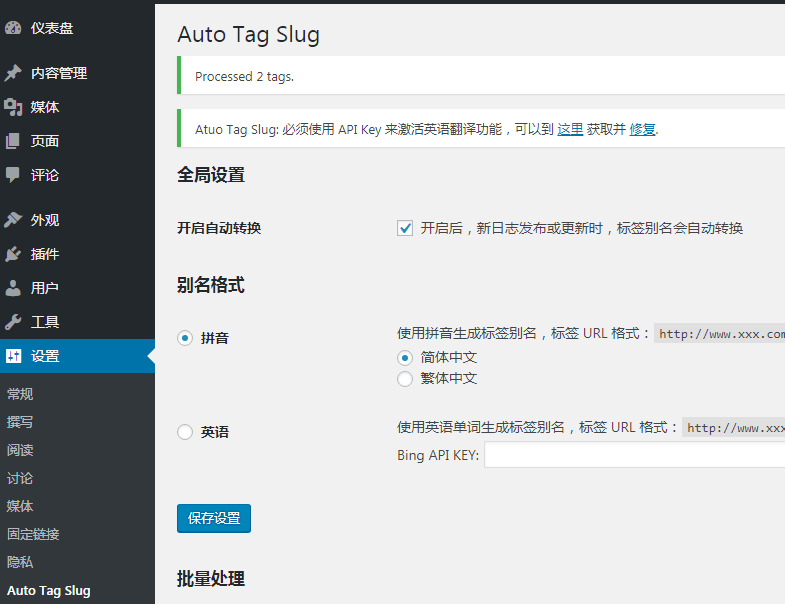Choose the 繁体中文 radio option
Viewport: 785px width, 604px height.
pos(405,379)
